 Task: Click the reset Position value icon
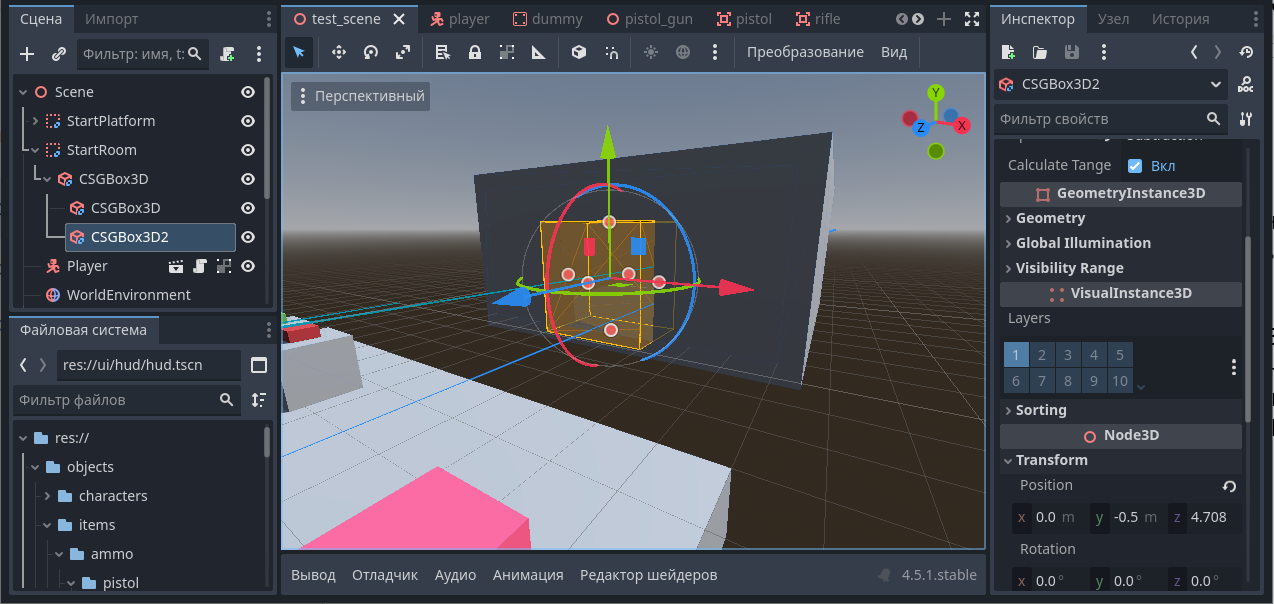1229,486
